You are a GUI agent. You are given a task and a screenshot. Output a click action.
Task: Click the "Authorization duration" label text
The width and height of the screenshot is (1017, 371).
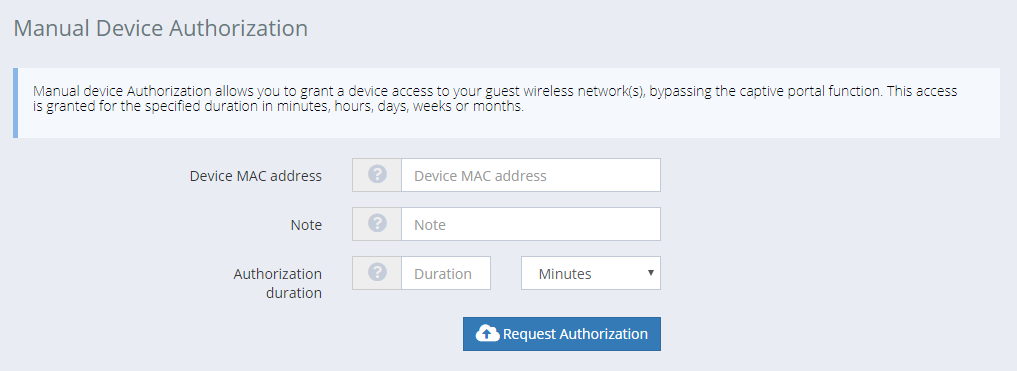[x=278, y=283]
